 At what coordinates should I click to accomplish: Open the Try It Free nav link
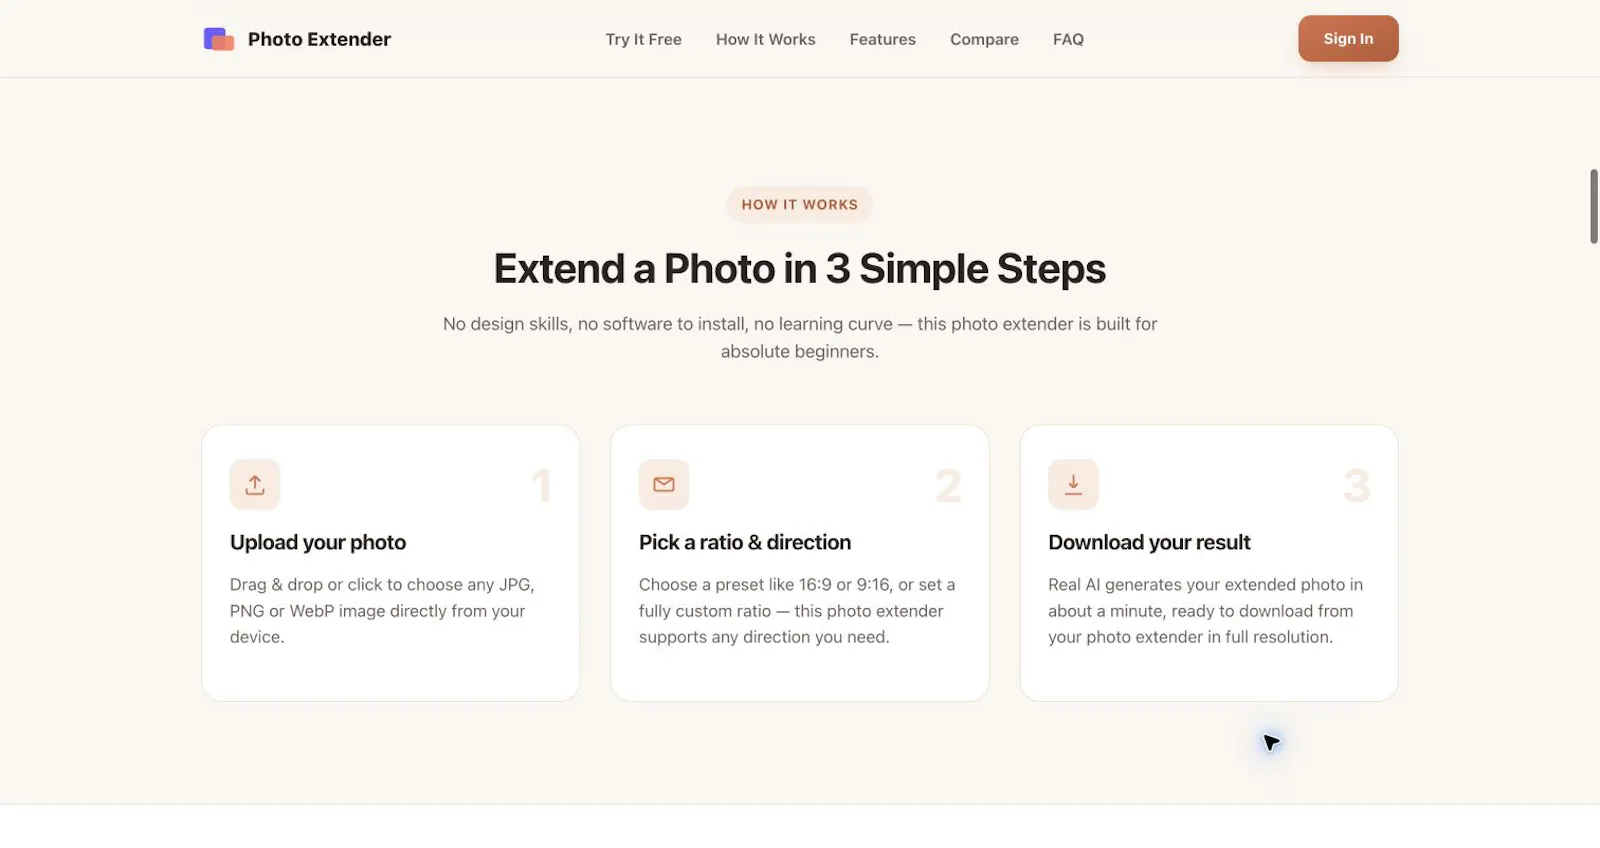(x=643, y=39)
